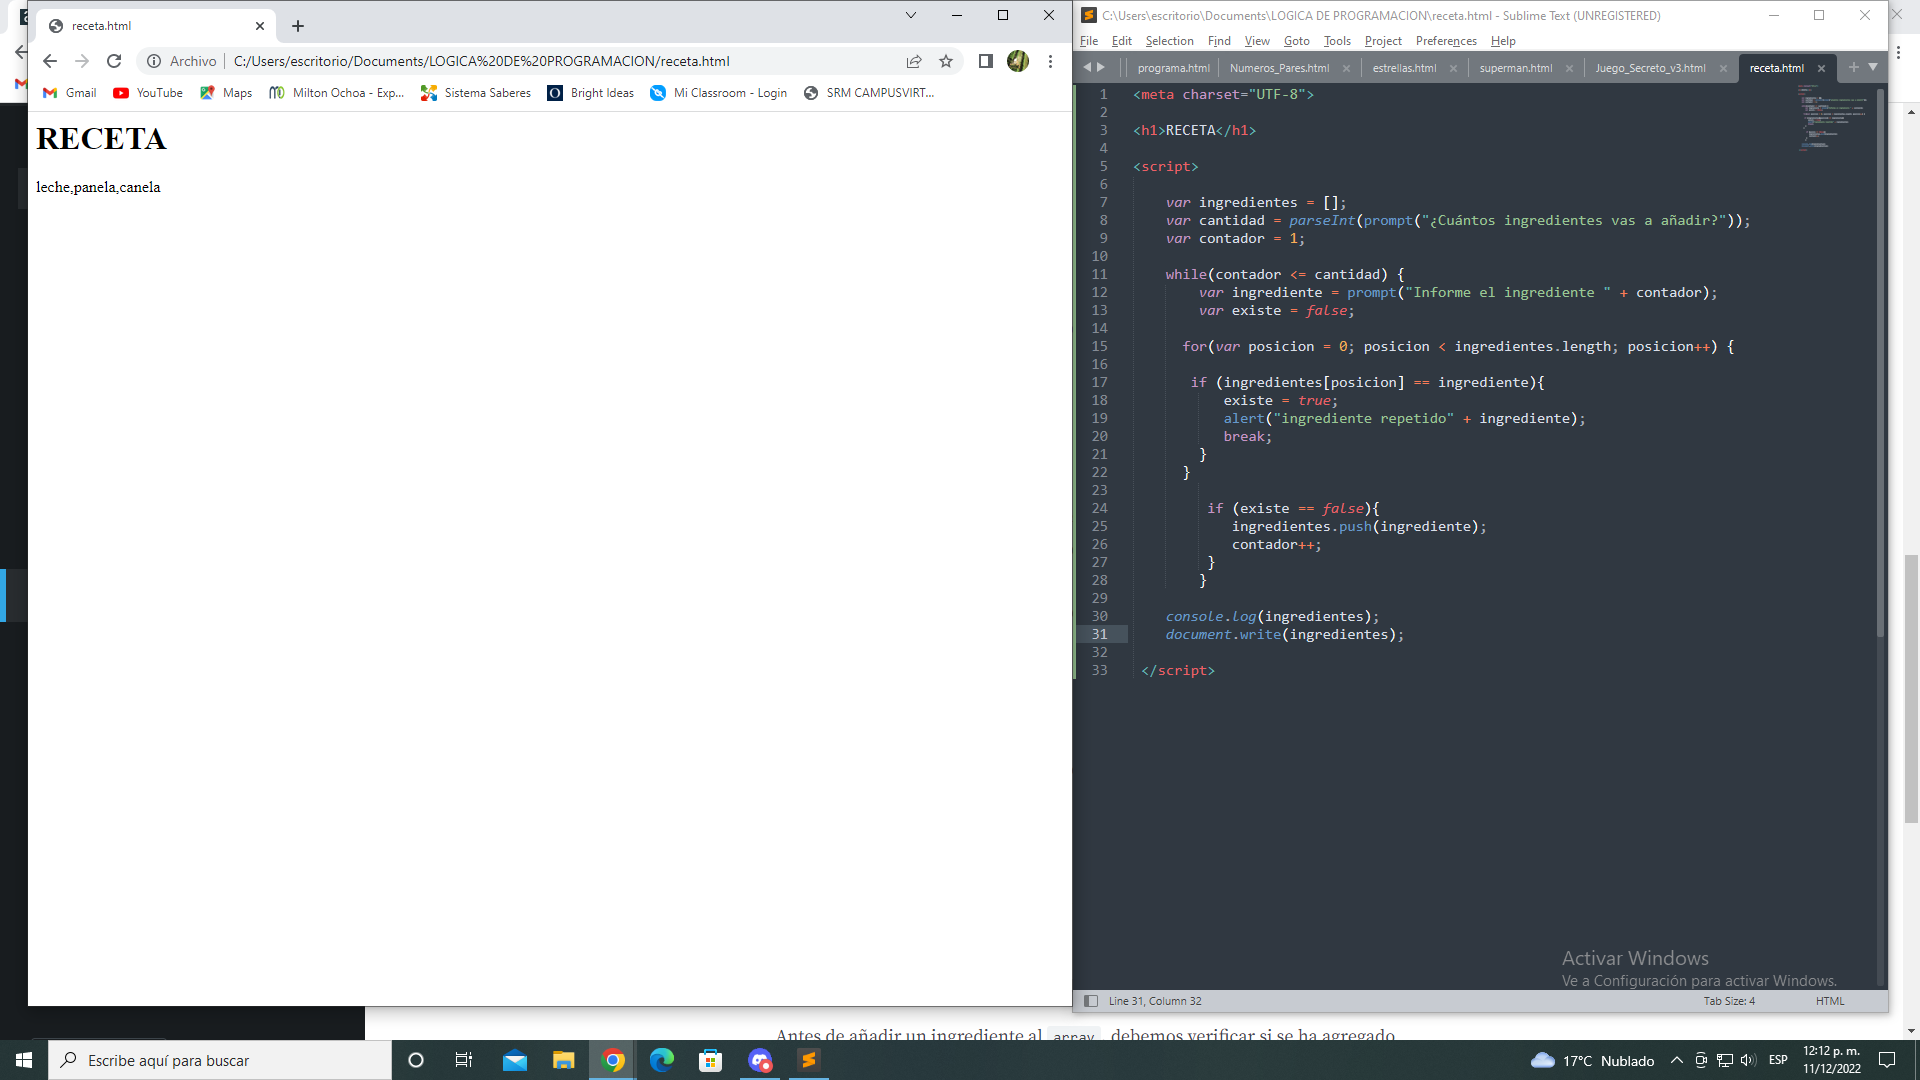This screenshot has width=1920, height=1080.
Task: Open Chrome tab search chevron
Action: tap(911, 15)
